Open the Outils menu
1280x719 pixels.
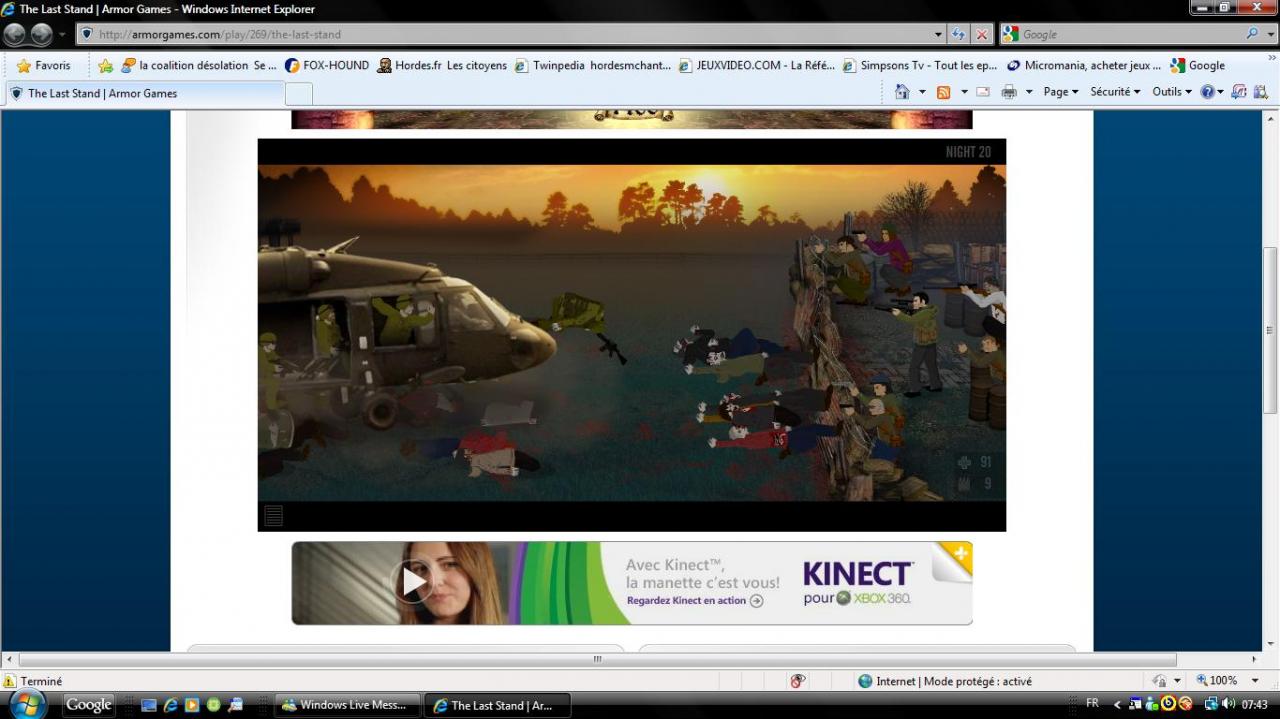[1172, 92]
